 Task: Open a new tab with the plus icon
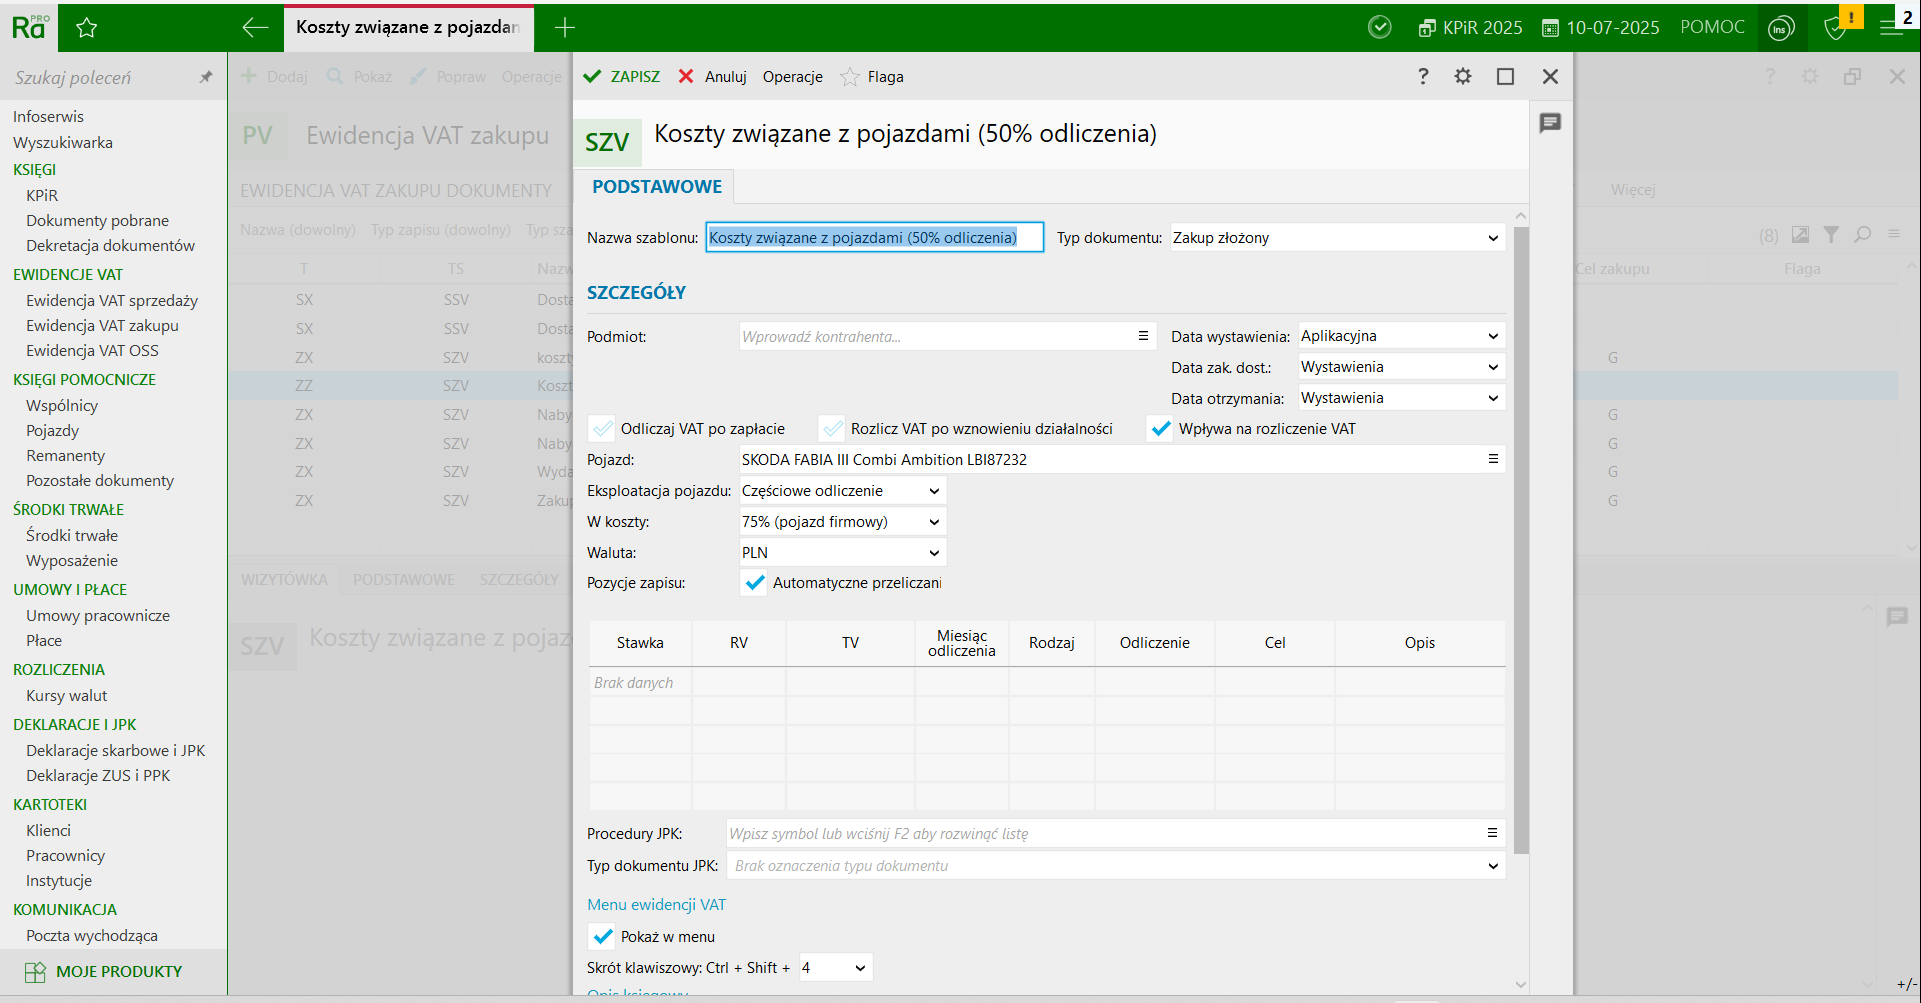pyautogui.click(x=565, y=28)
